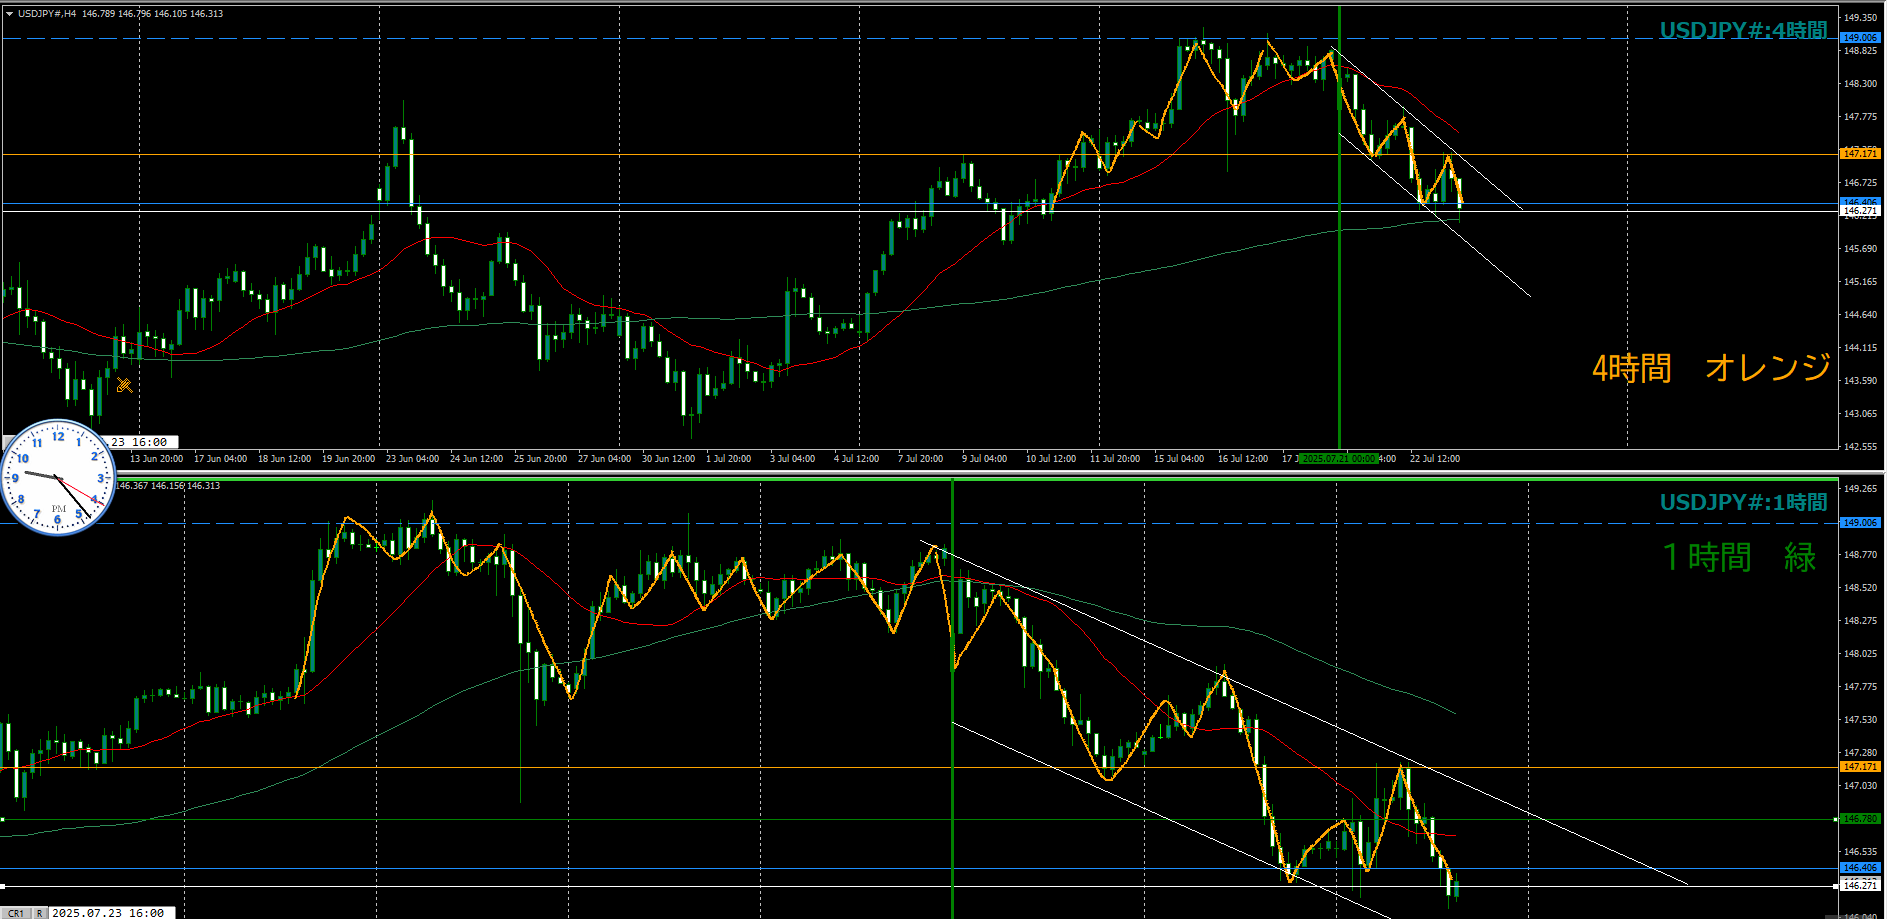The width and height of the screenshot is (1887, 919).
Task: Select the 1時間 緑 text label
Action: tap(1738, 558)
